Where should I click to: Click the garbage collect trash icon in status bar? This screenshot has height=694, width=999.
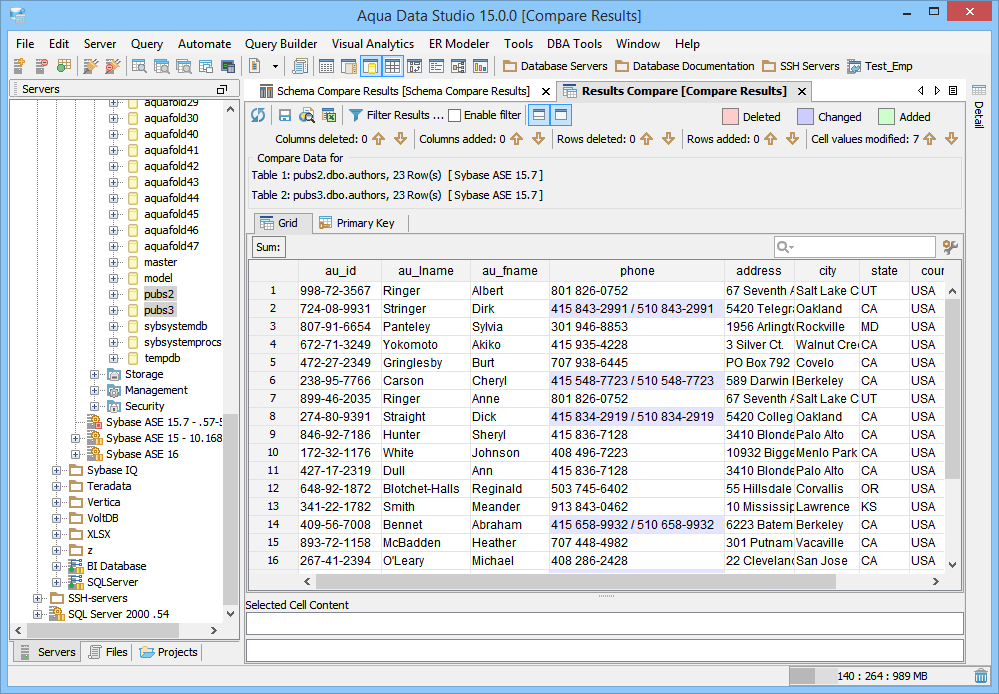coord(981,676)
